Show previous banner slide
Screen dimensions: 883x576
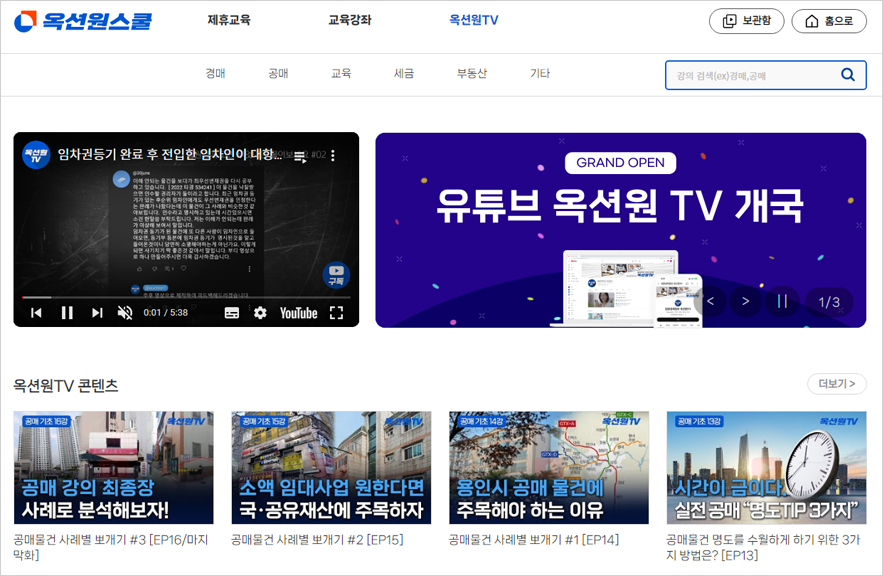pos(711,301)
